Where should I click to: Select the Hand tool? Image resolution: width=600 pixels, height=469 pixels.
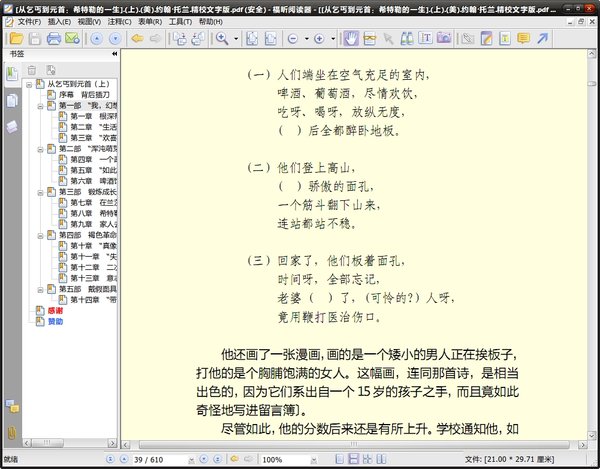tap(351, 39)
